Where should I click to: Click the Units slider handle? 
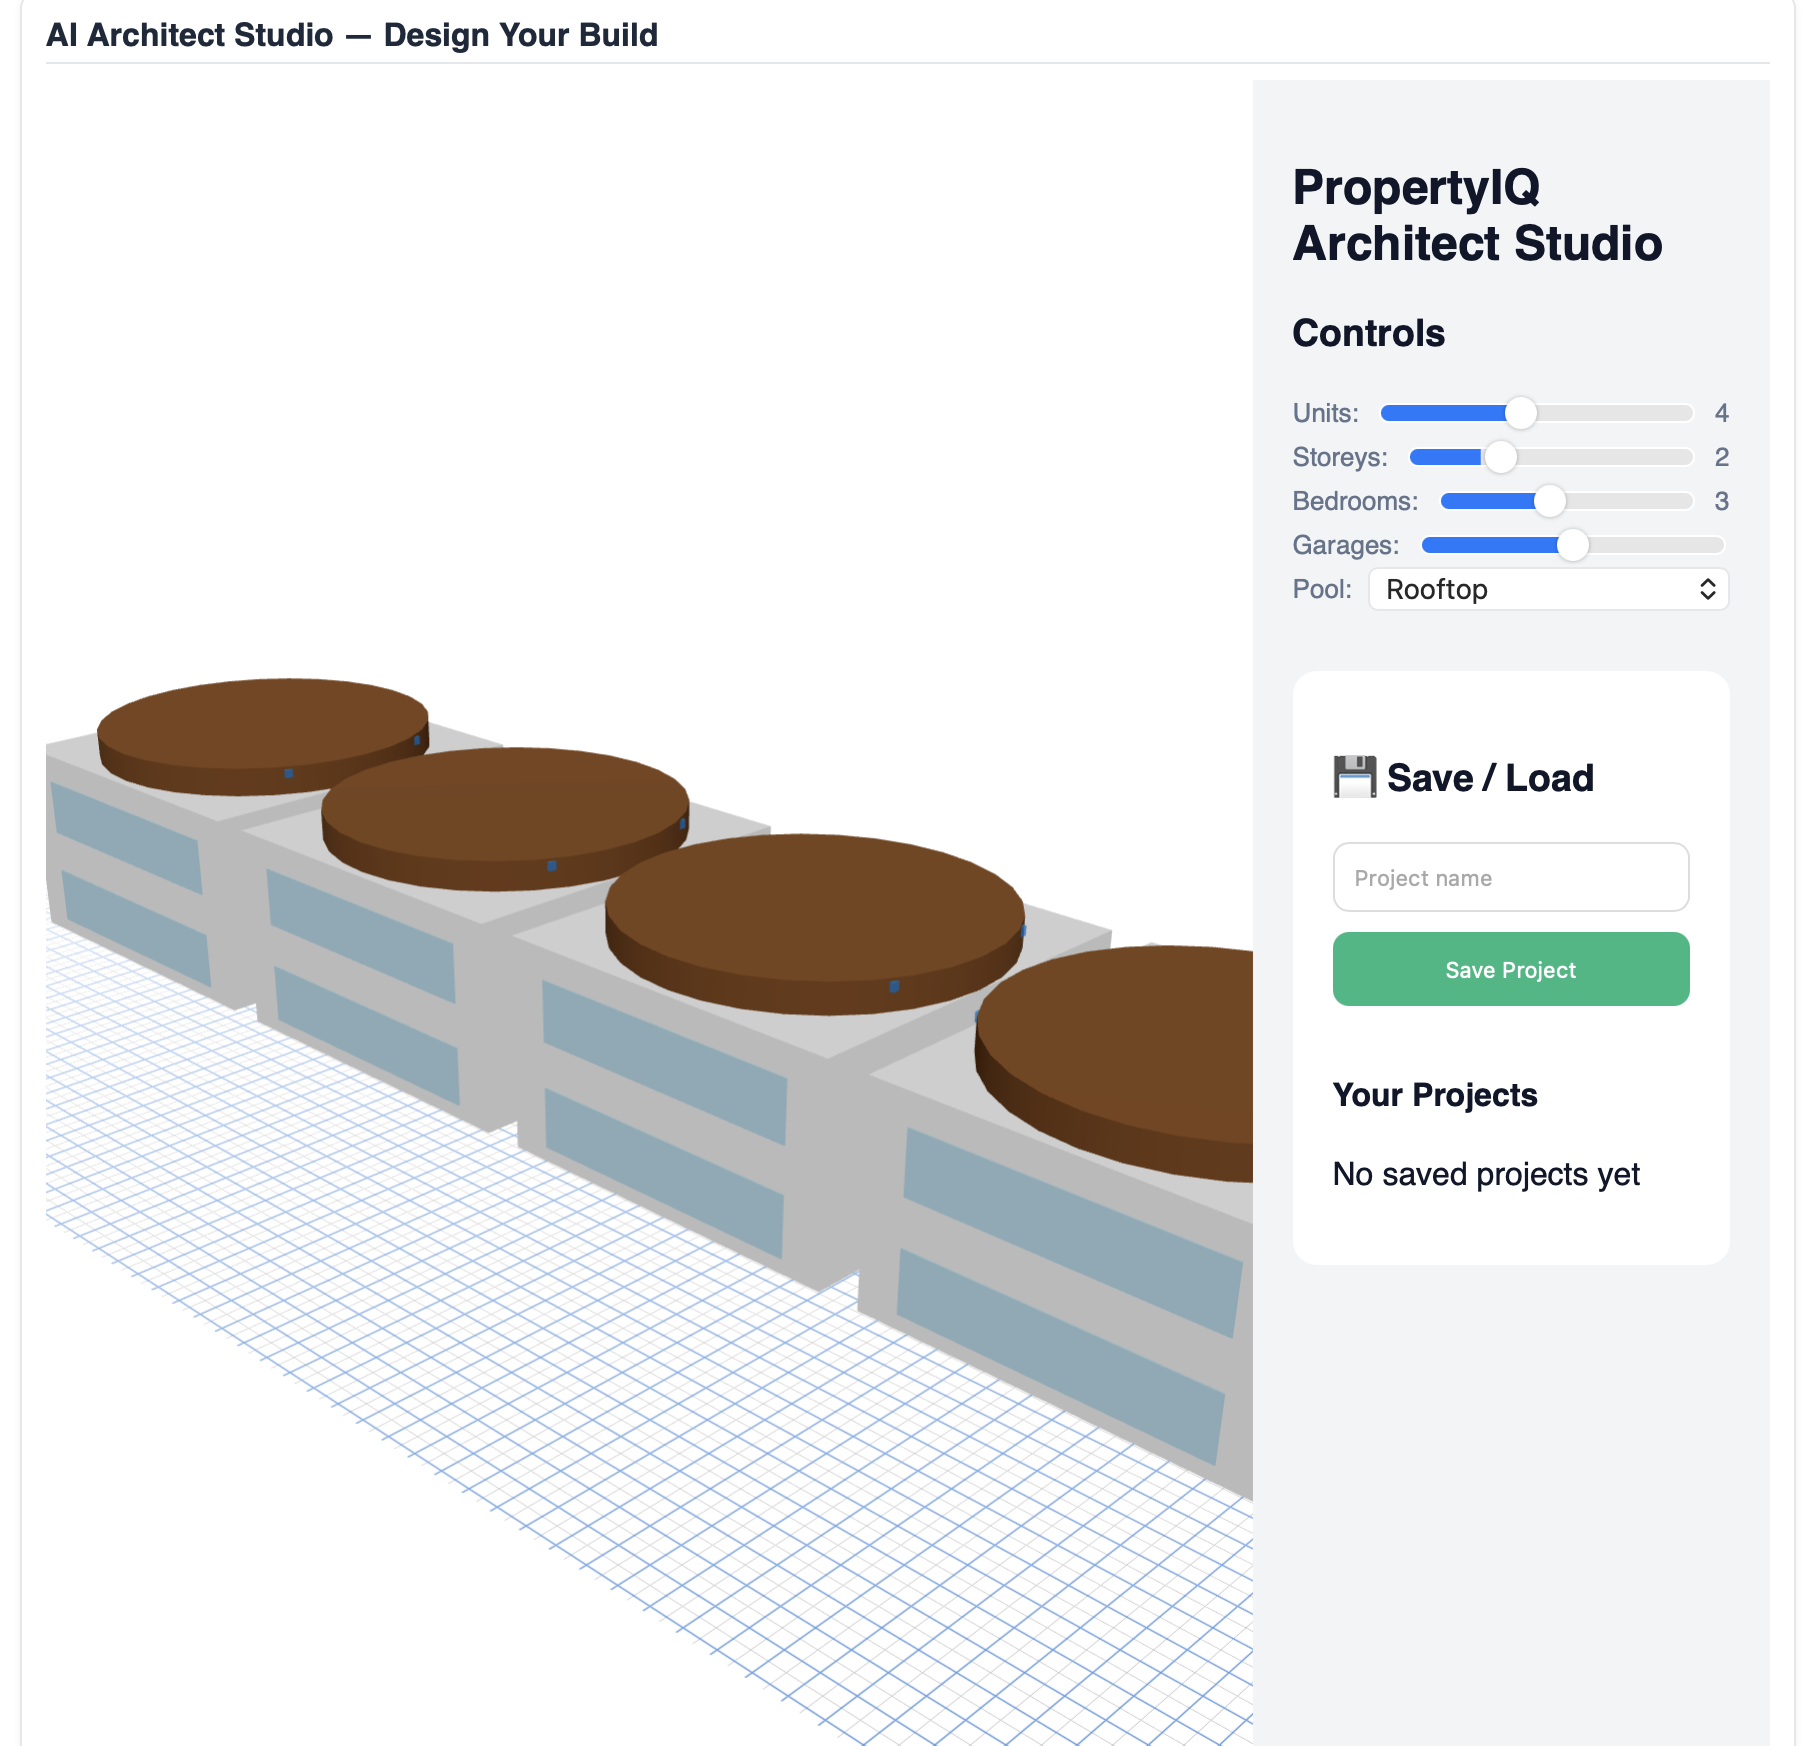click(1520, 413)
